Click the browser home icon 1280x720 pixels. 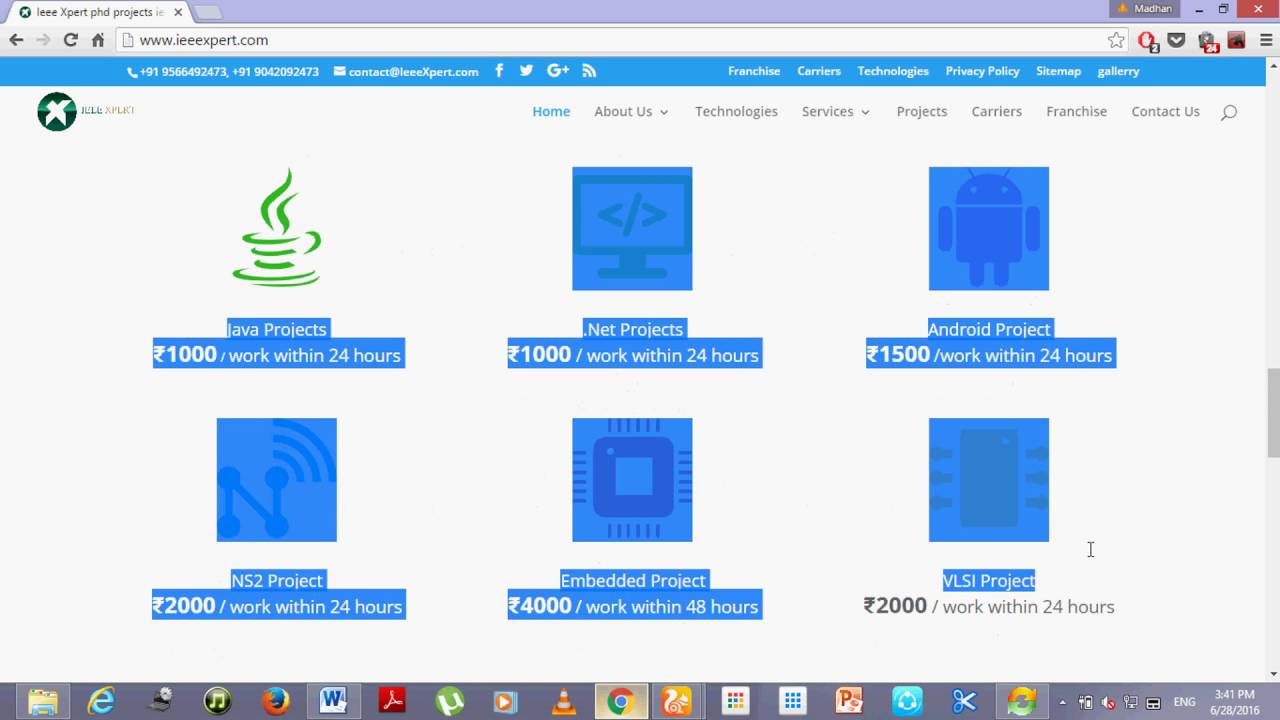[98, 40]
